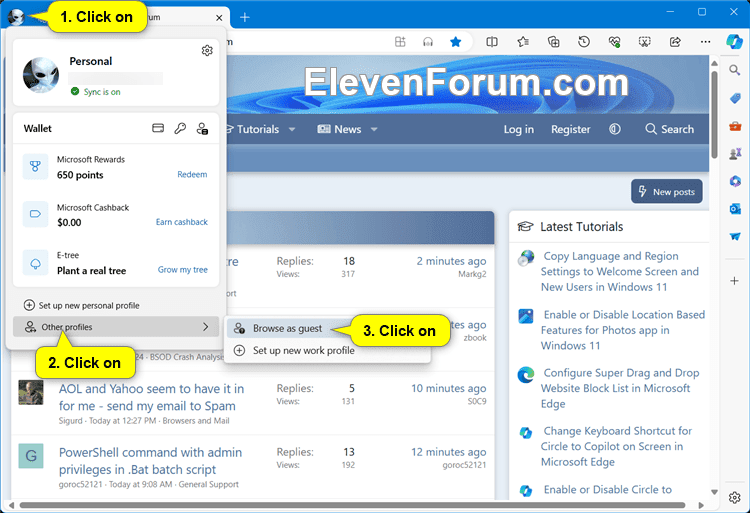Open AOL and Yahoo spam thread
This screenshot has height=513, width=750.
(151, 397)
